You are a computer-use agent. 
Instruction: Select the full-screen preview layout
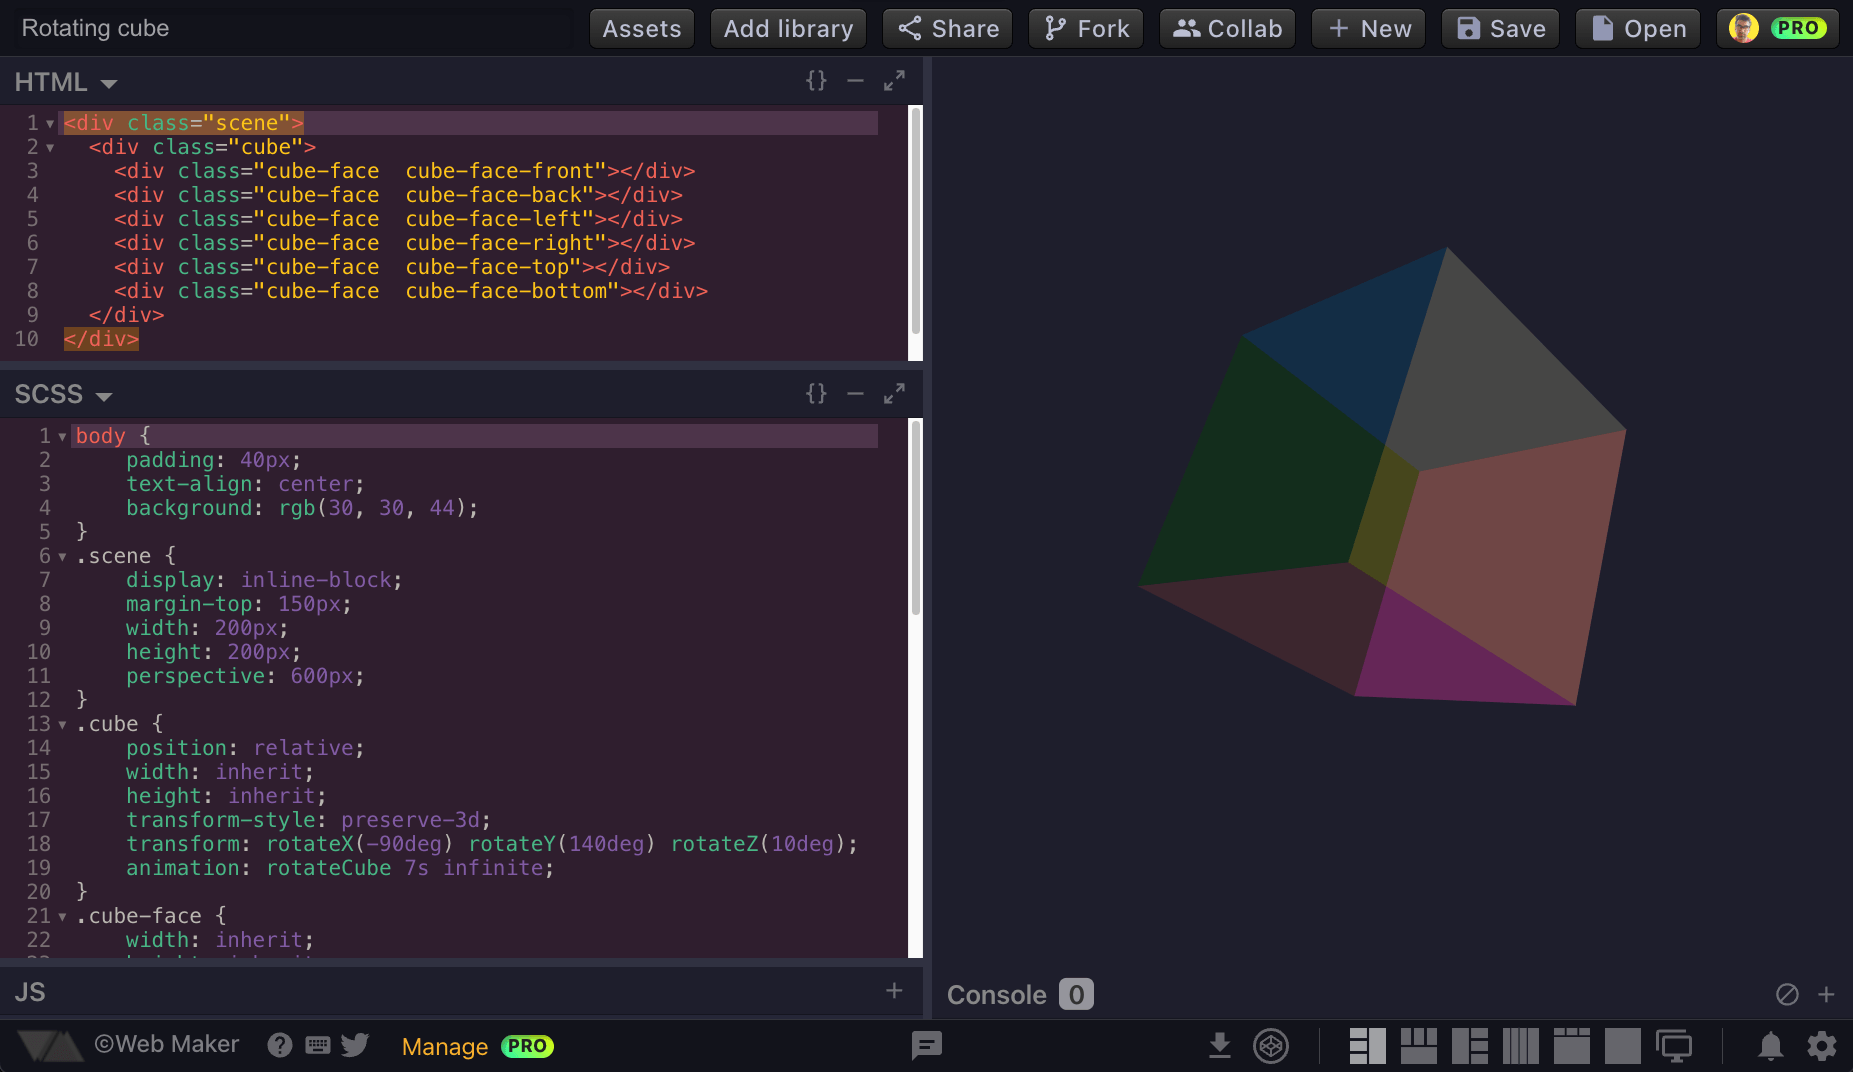coord(1623,1046)
